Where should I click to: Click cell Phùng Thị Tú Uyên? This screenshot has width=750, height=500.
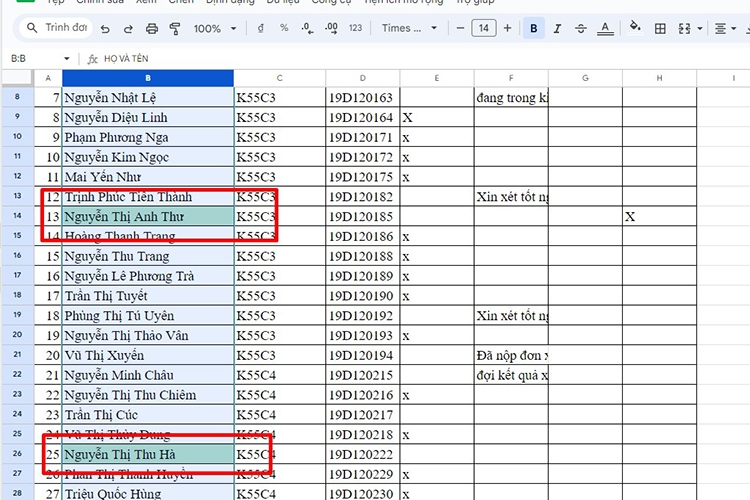tap(148, 315)
